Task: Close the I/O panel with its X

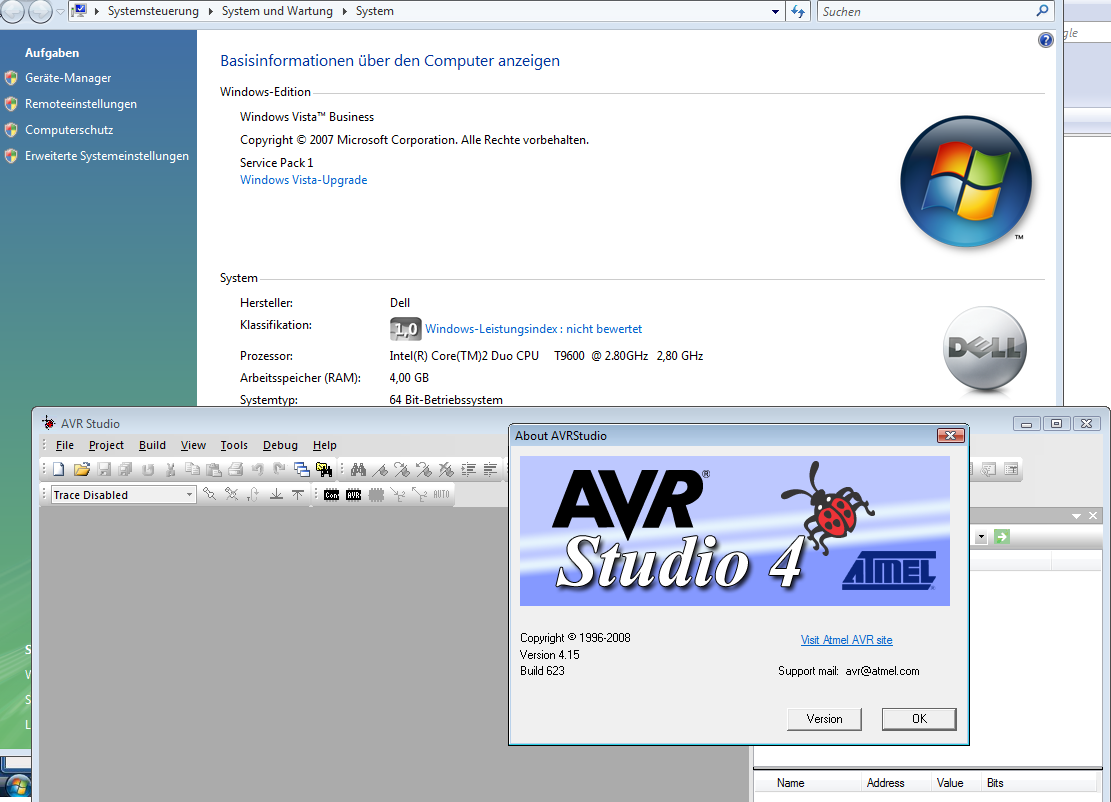Action: pos(1093,516)
